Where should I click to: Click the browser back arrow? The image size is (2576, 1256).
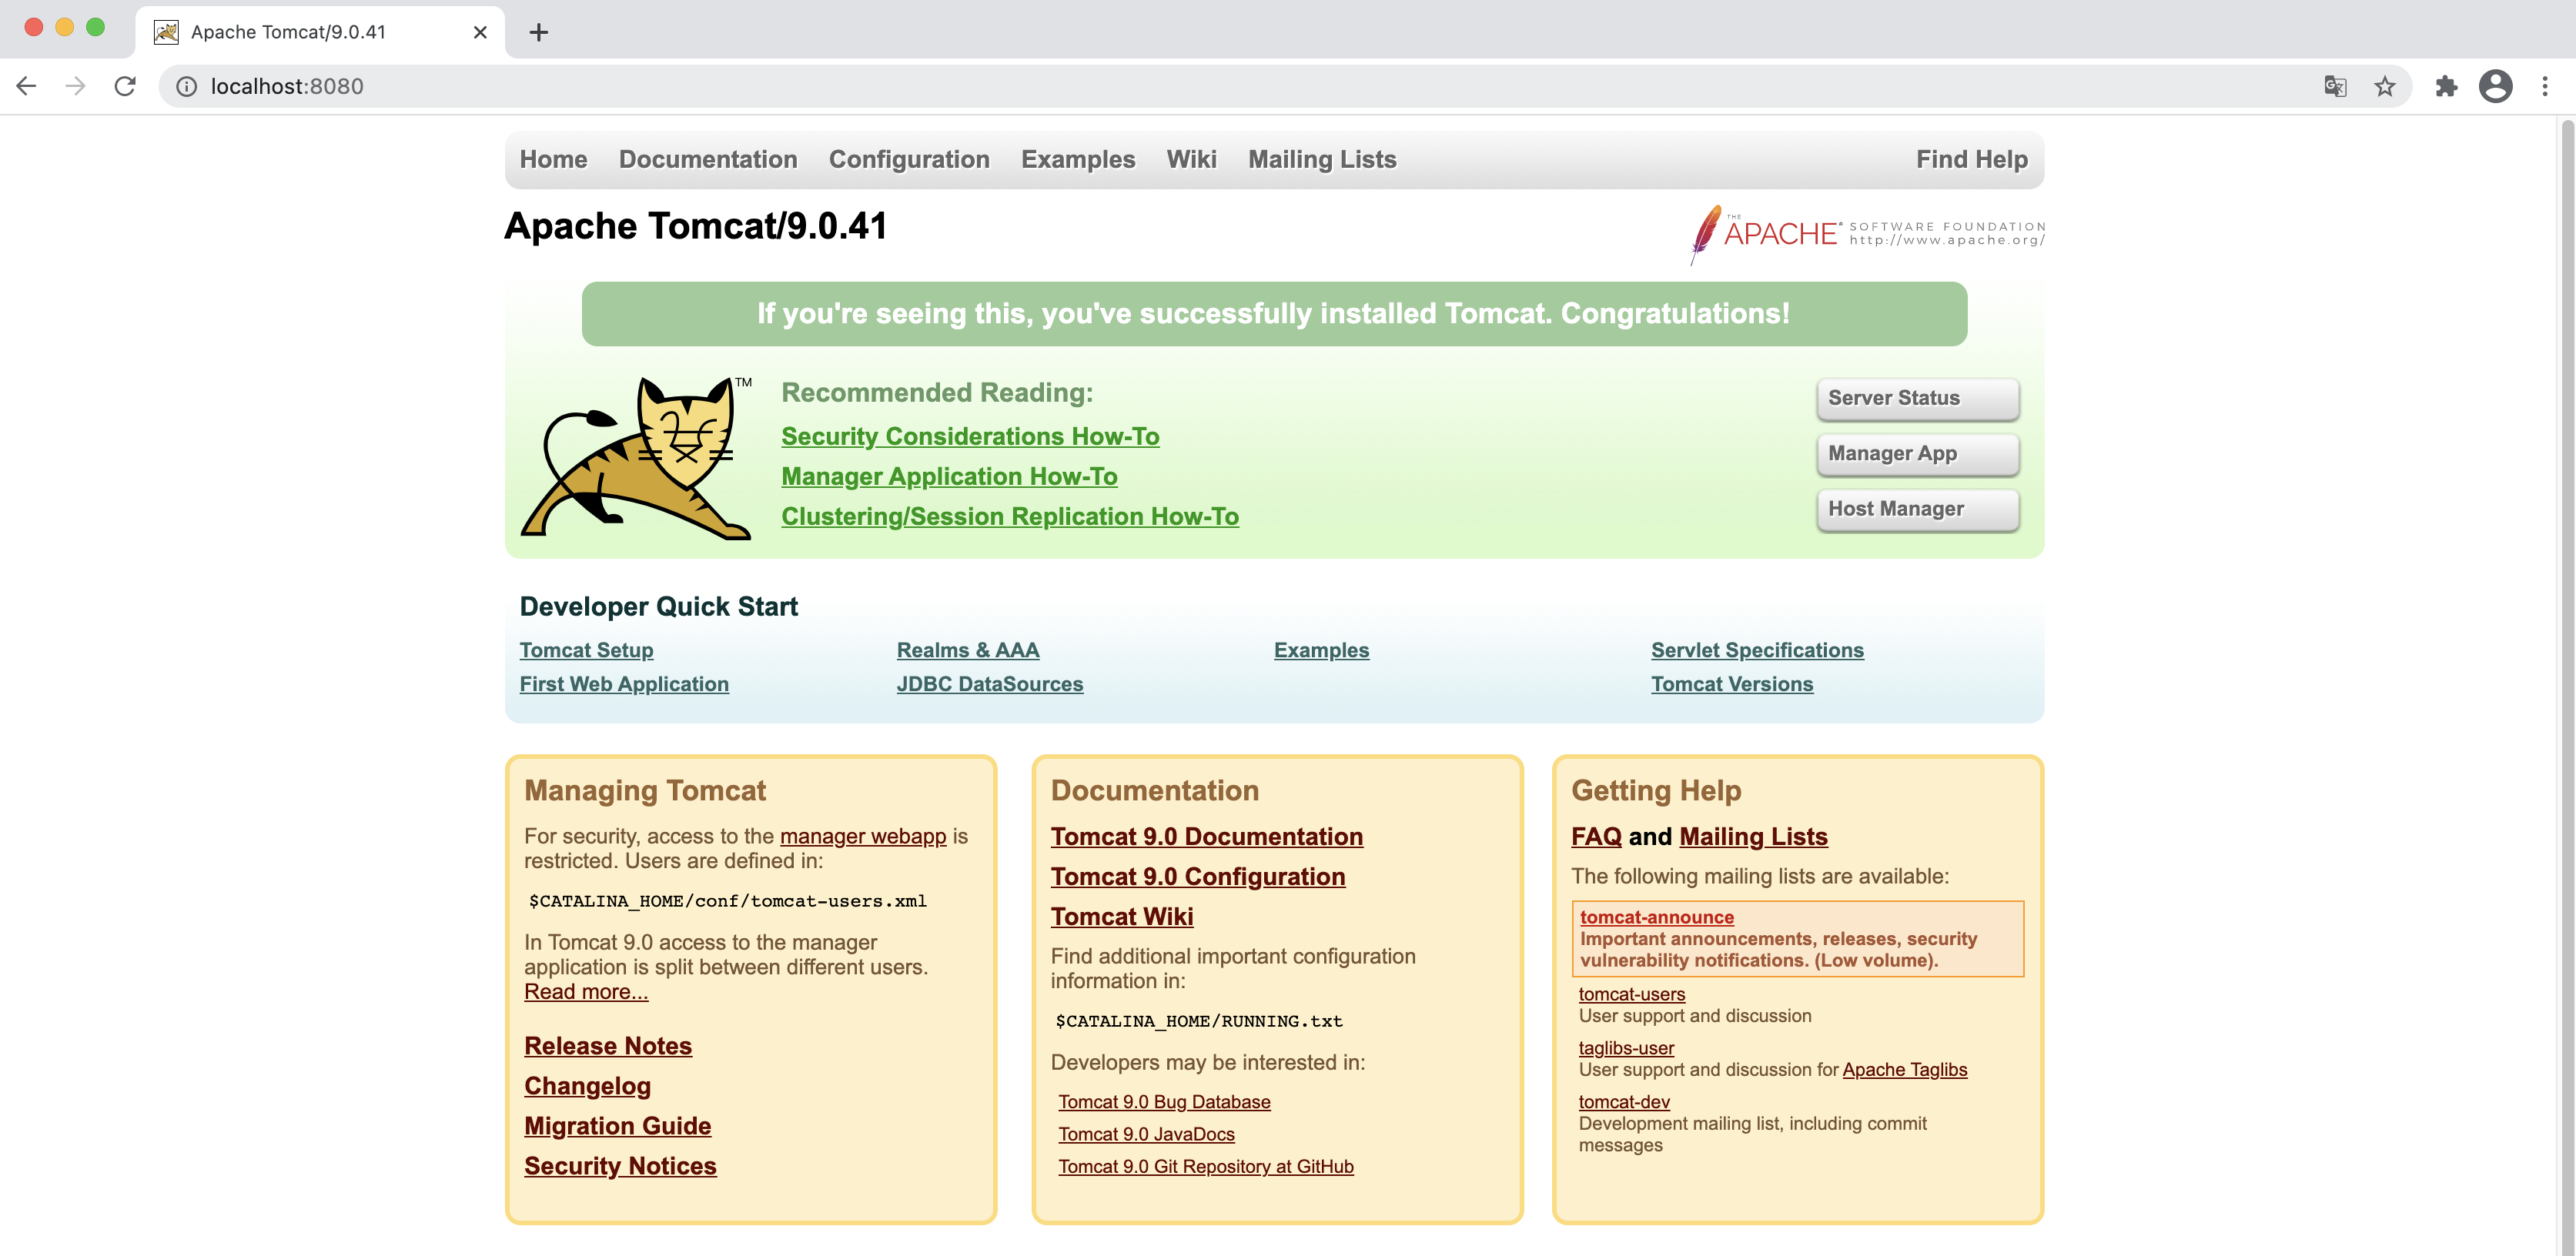point(27,86)
